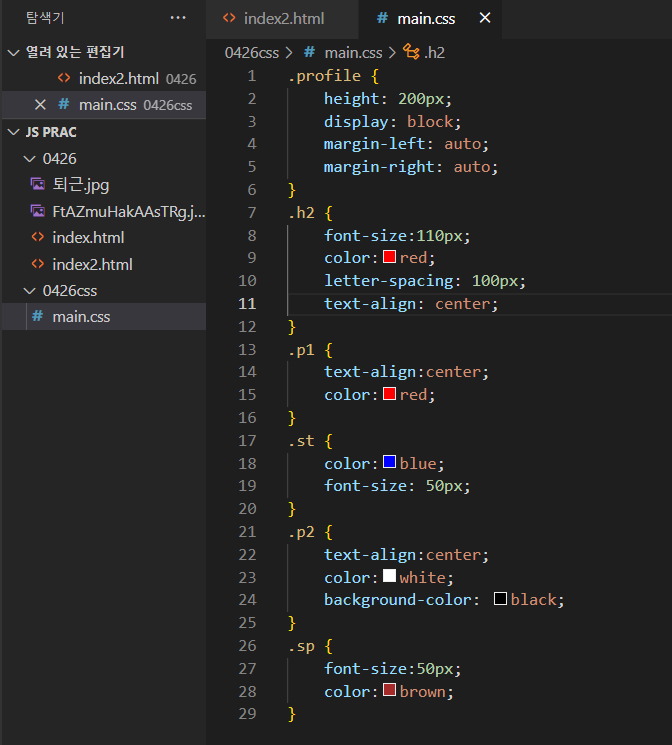
Task: Open FtAZmuHakAAsTRg image file
Action: pyautogui.click(x=104, y=211)
